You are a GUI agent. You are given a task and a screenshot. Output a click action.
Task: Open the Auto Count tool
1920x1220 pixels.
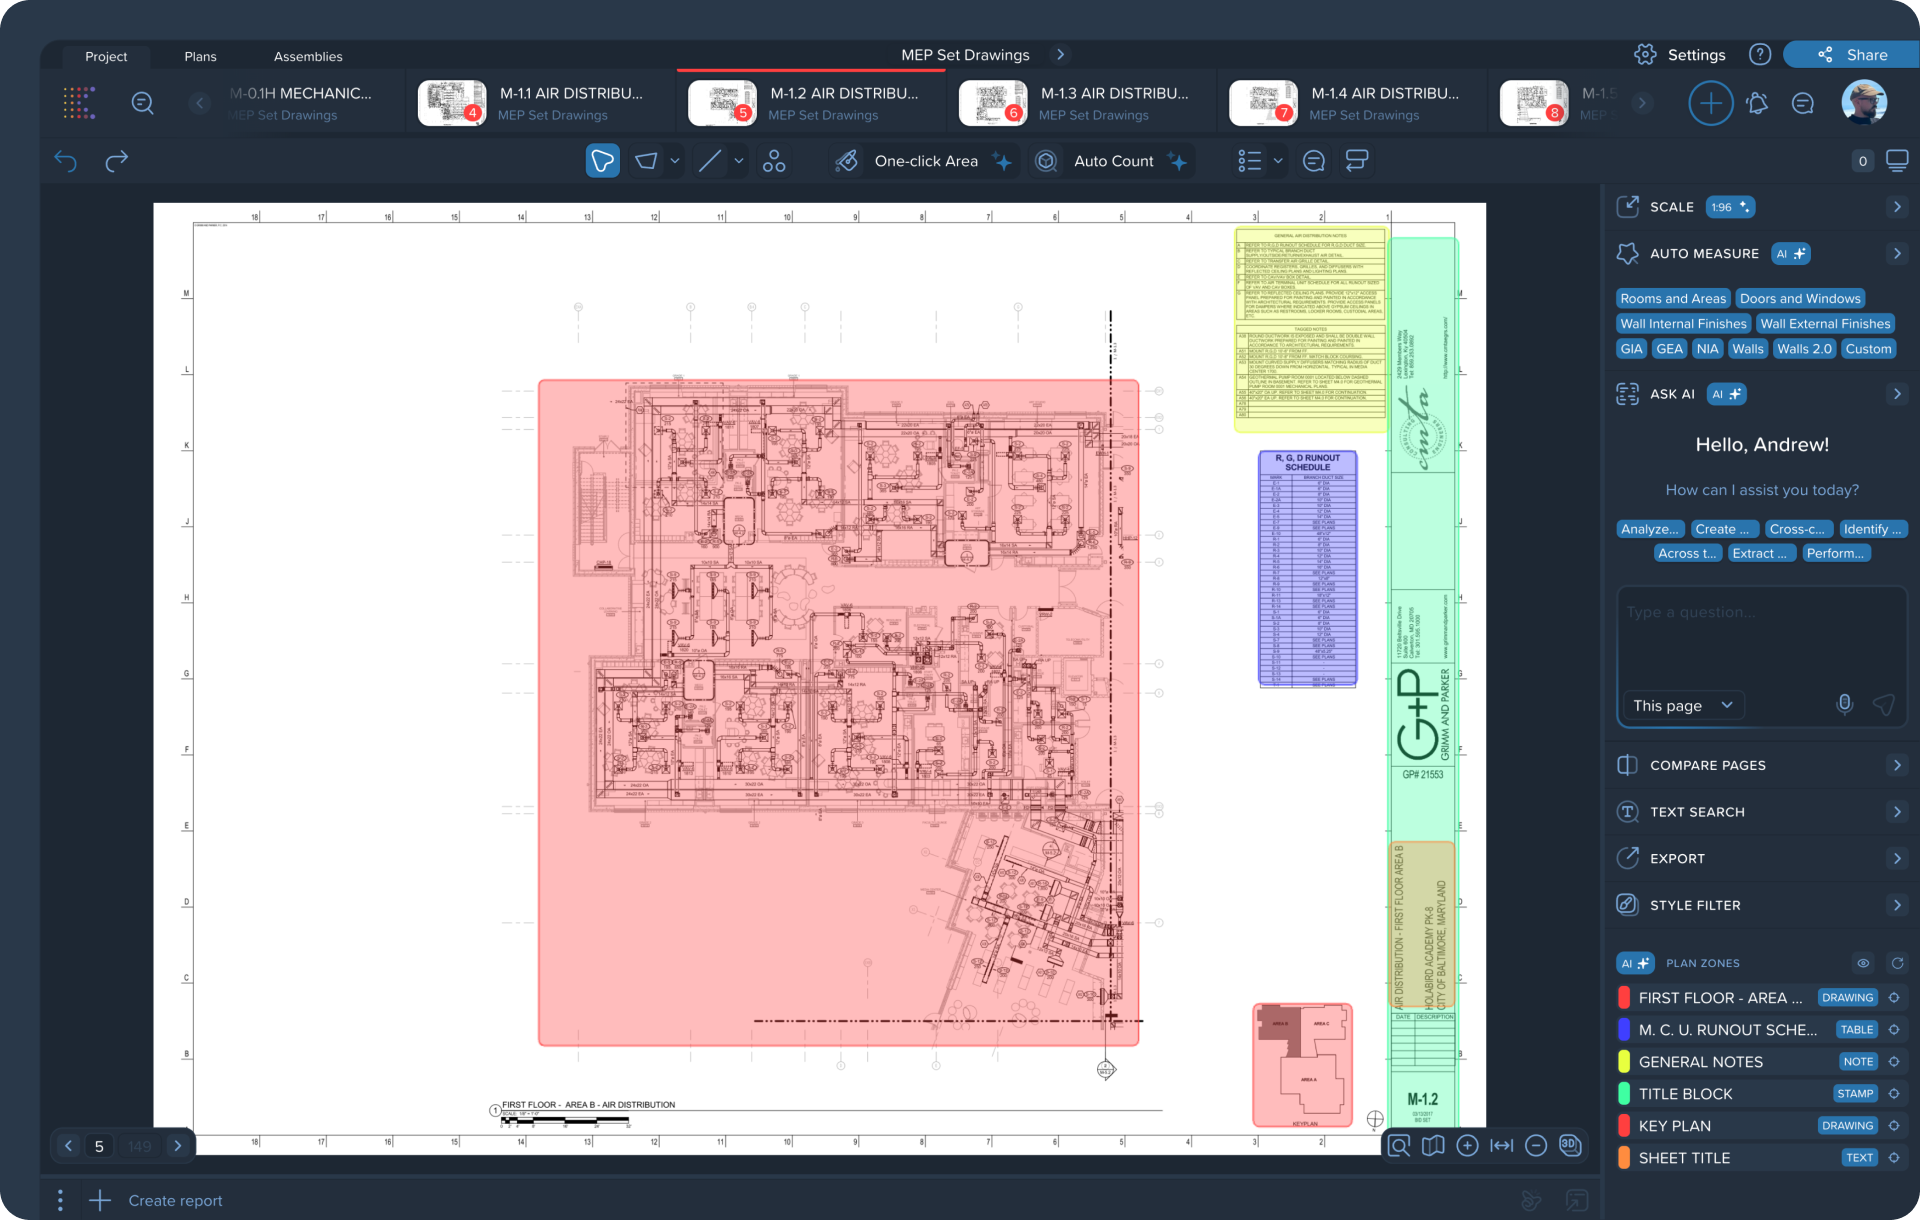tap(1113, 161)
